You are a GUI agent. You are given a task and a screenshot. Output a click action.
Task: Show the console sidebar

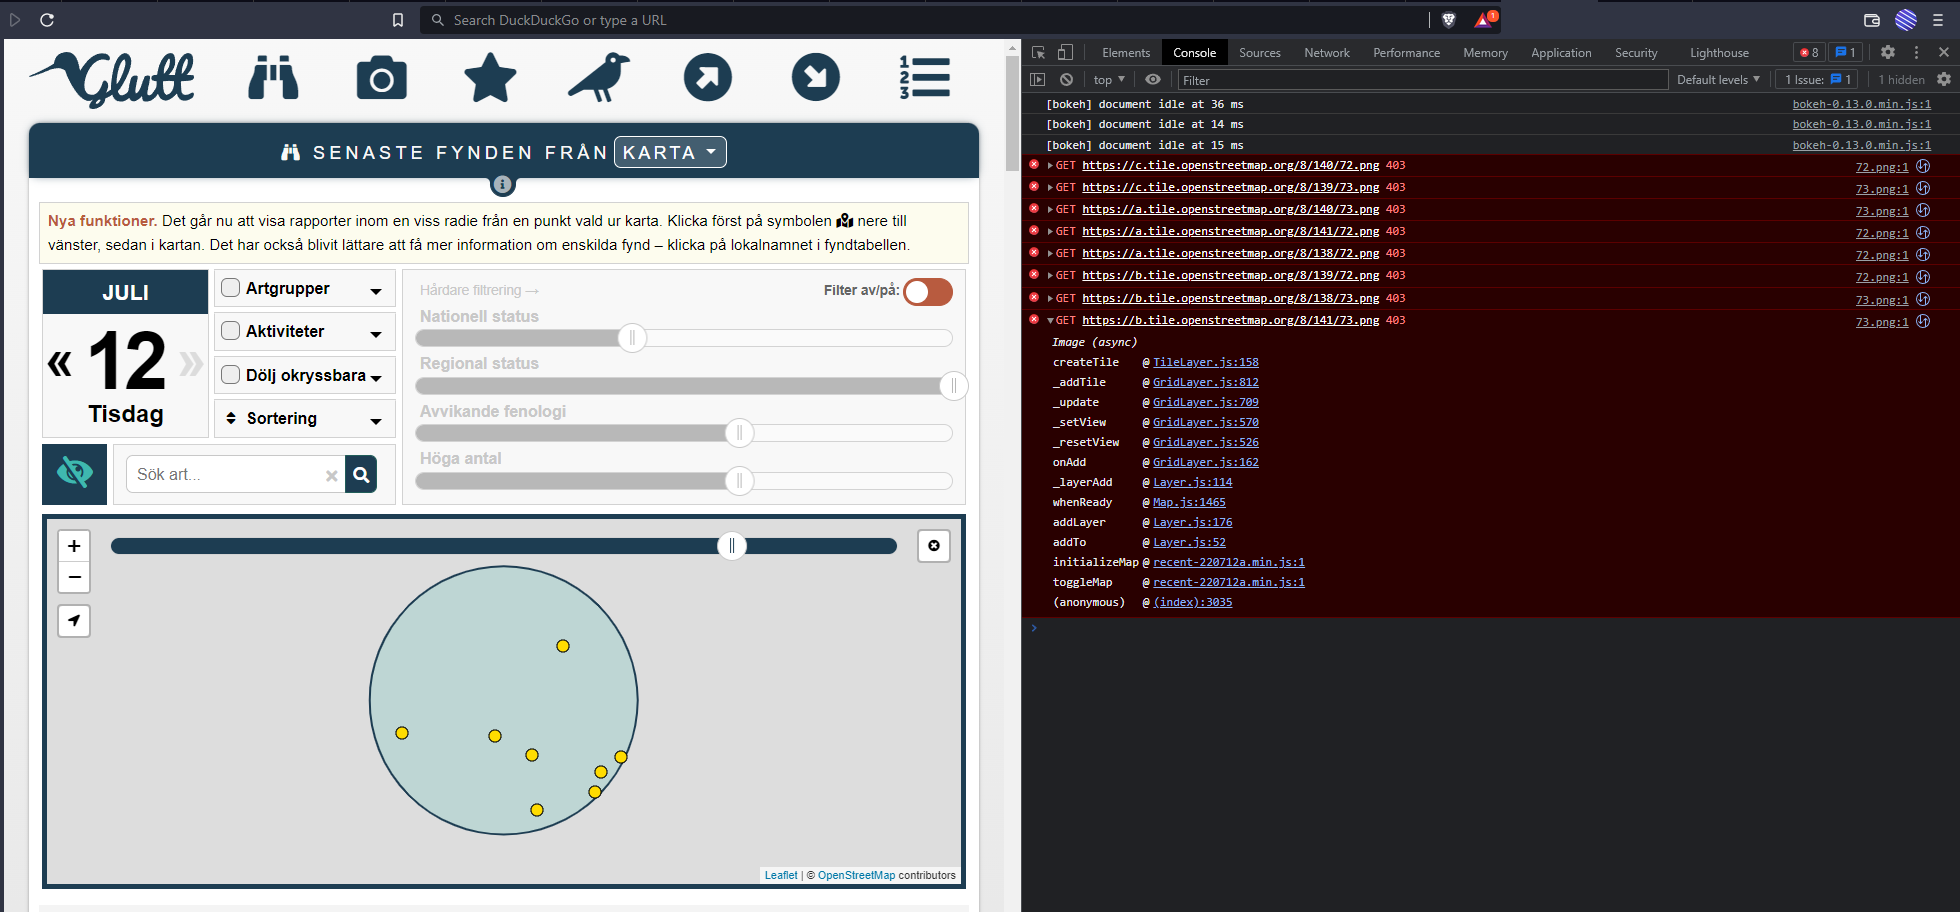coord(1038,80)
